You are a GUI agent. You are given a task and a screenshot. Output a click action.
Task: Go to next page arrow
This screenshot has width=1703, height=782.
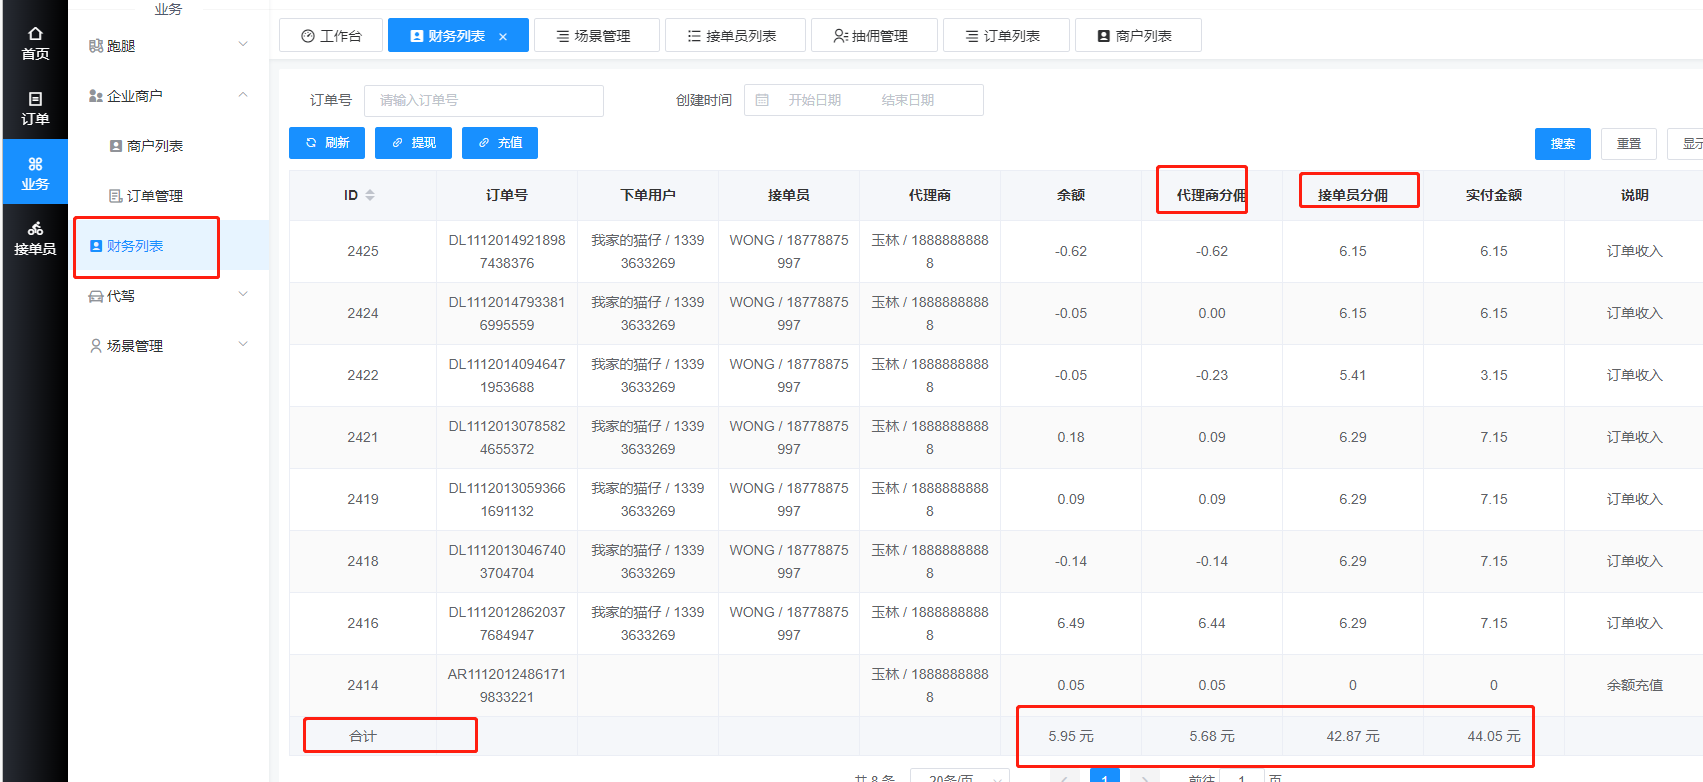[1145, 777]
